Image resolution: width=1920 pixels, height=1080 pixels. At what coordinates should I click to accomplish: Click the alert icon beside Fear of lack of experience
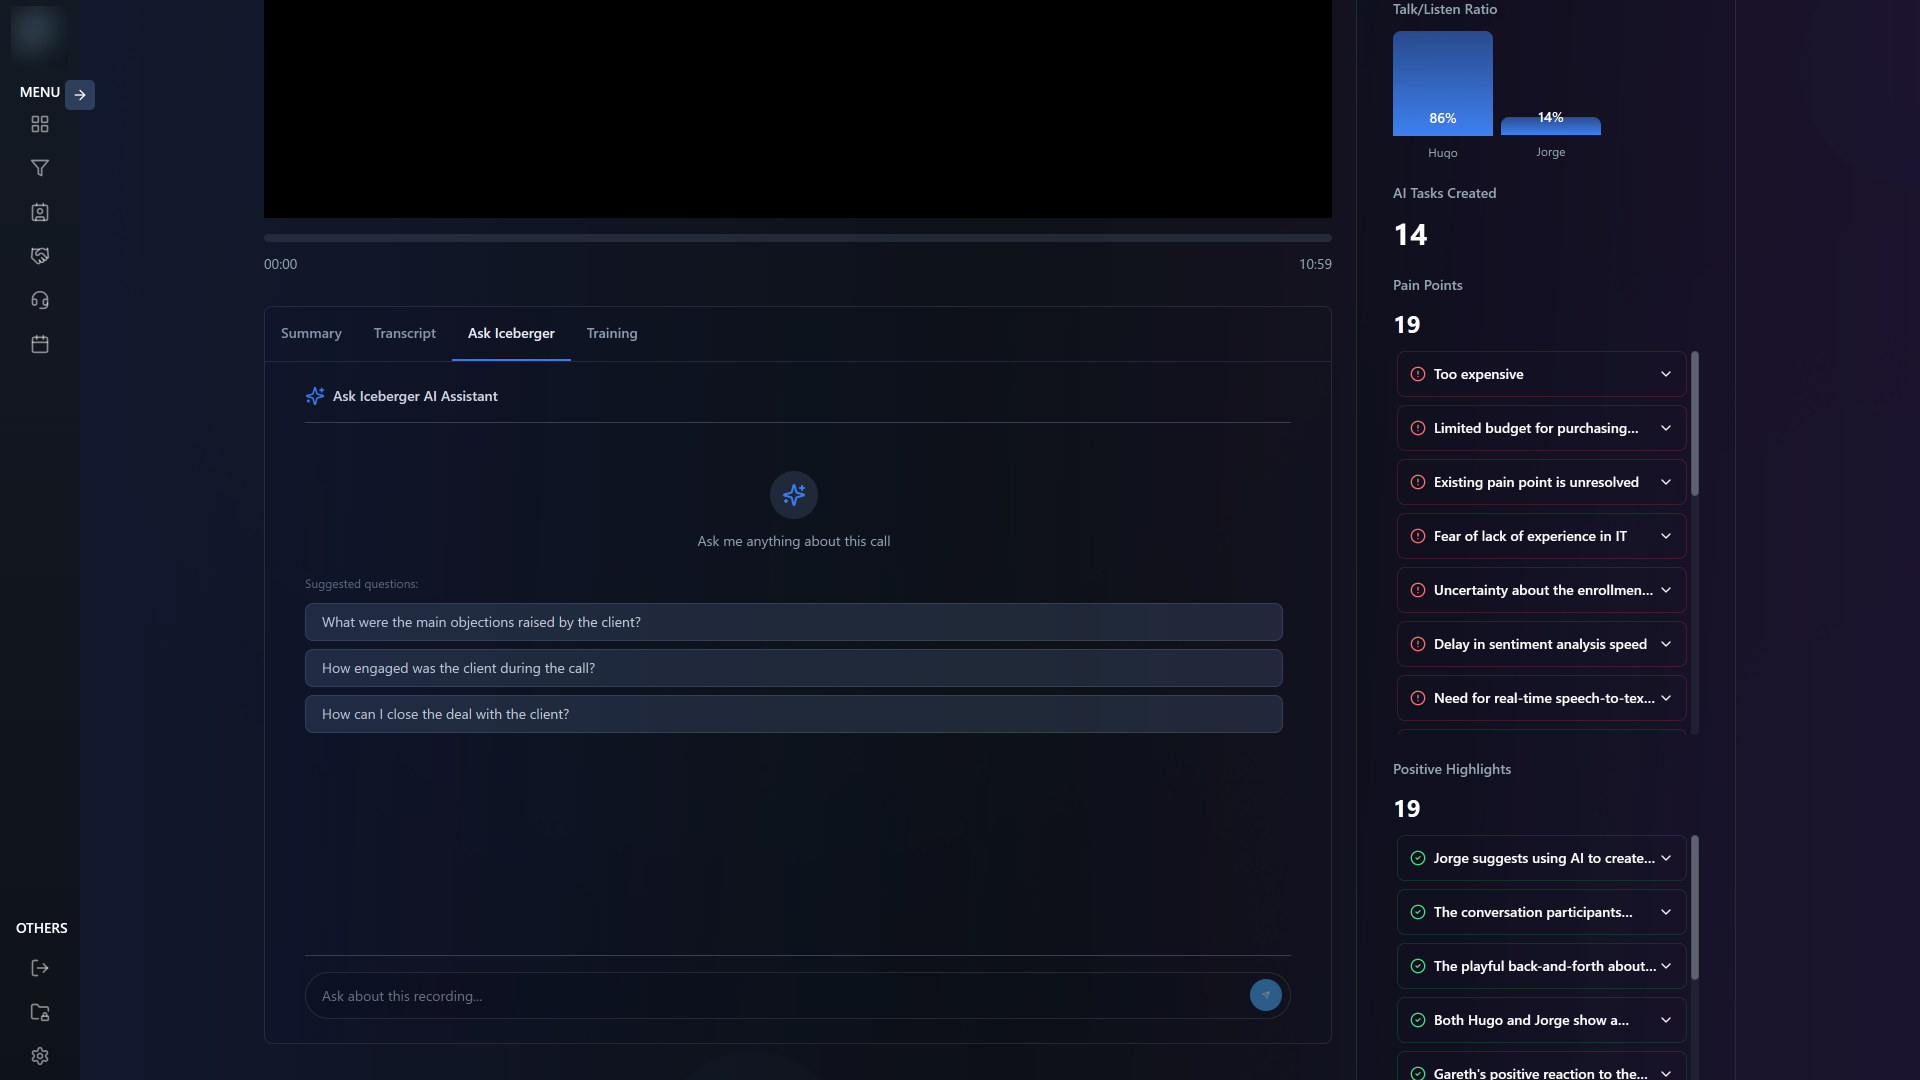[1418, 536]
